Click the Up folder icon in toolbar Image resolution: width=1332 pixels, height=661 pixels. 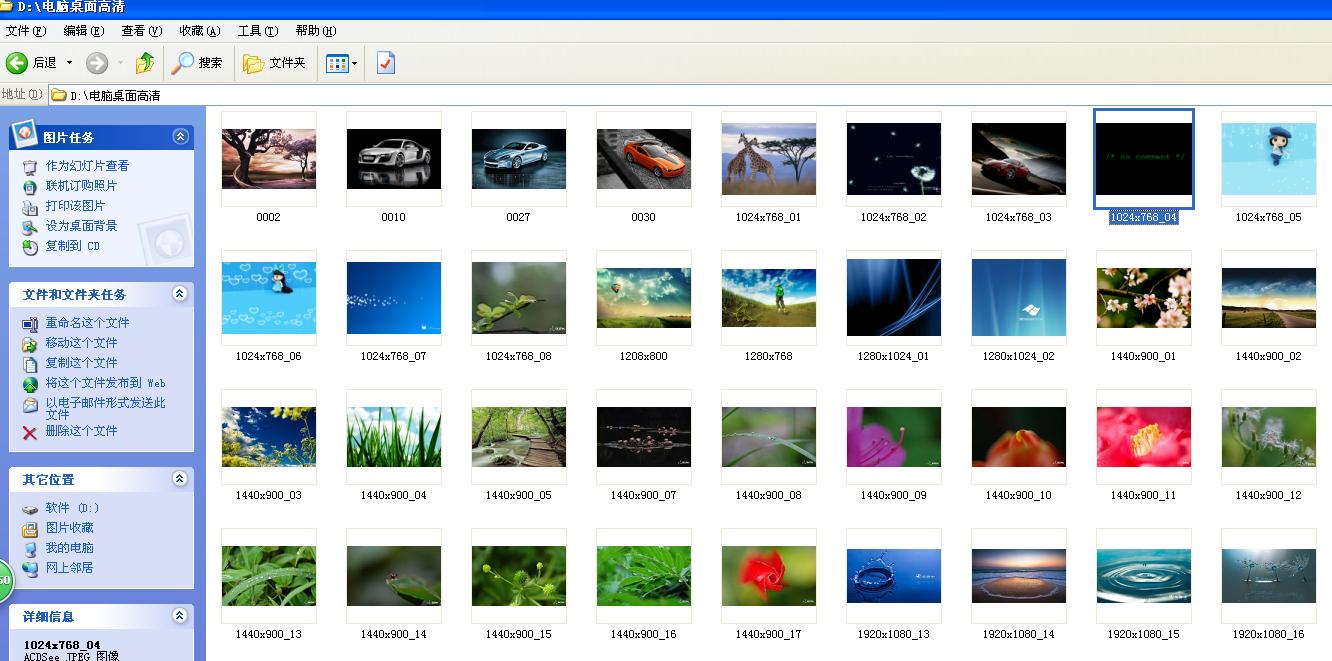tap(145, 63)
